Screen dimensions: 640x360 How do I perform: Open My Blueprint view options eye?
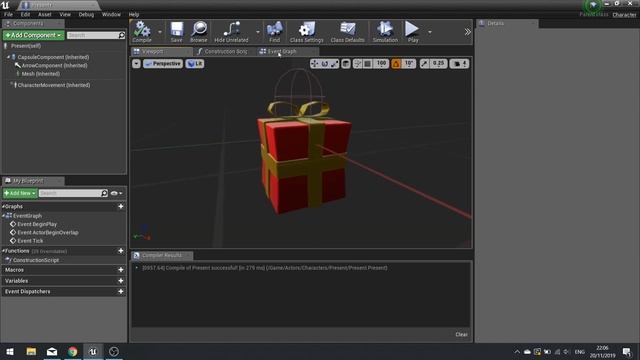point(116,193)
